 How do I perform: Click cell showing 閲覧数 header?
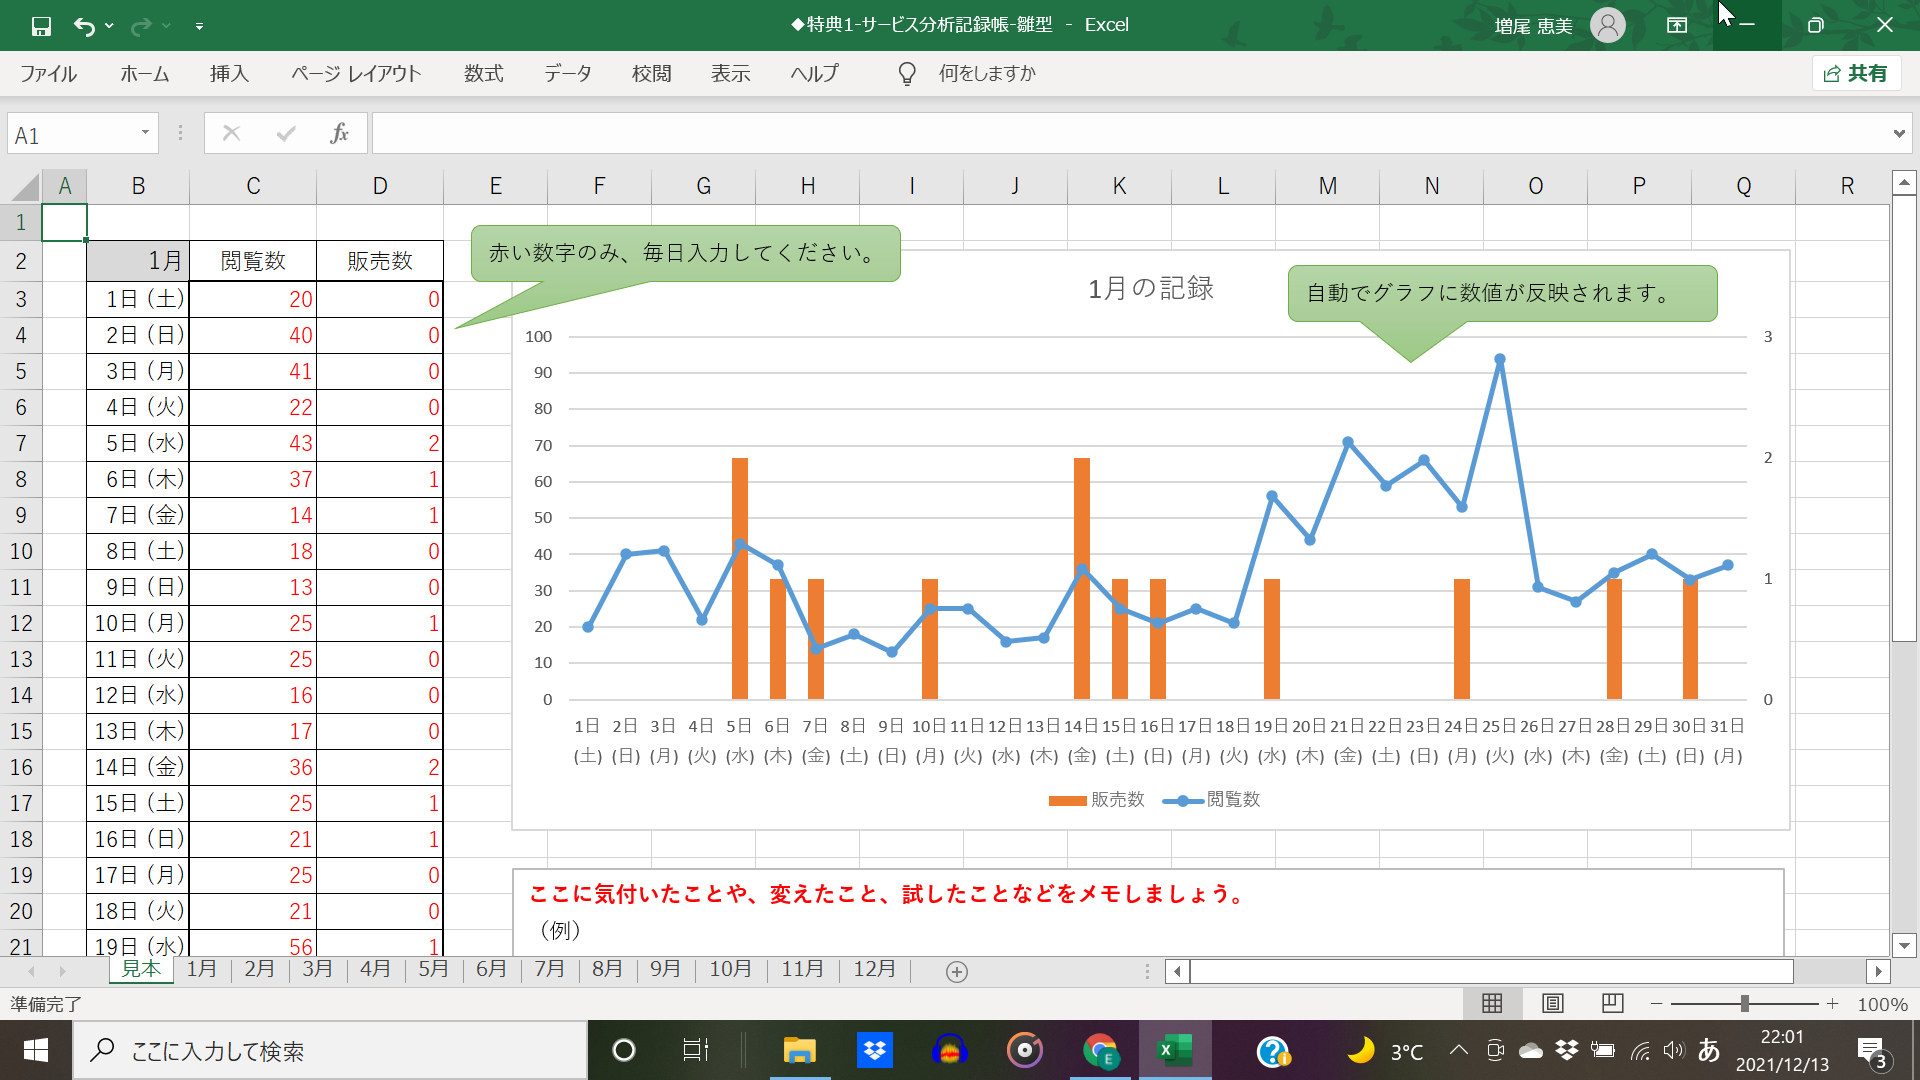point(253,261)
